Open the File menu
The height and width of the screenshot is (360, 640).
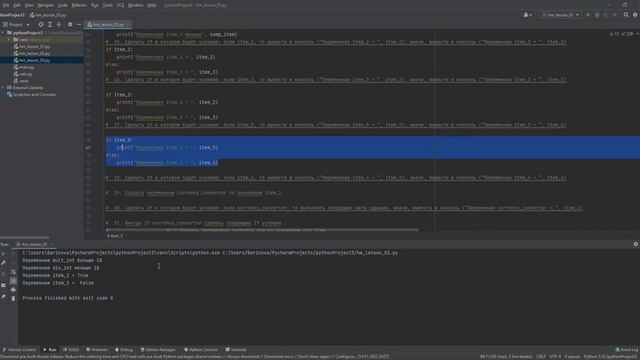[x=6, y=5]
